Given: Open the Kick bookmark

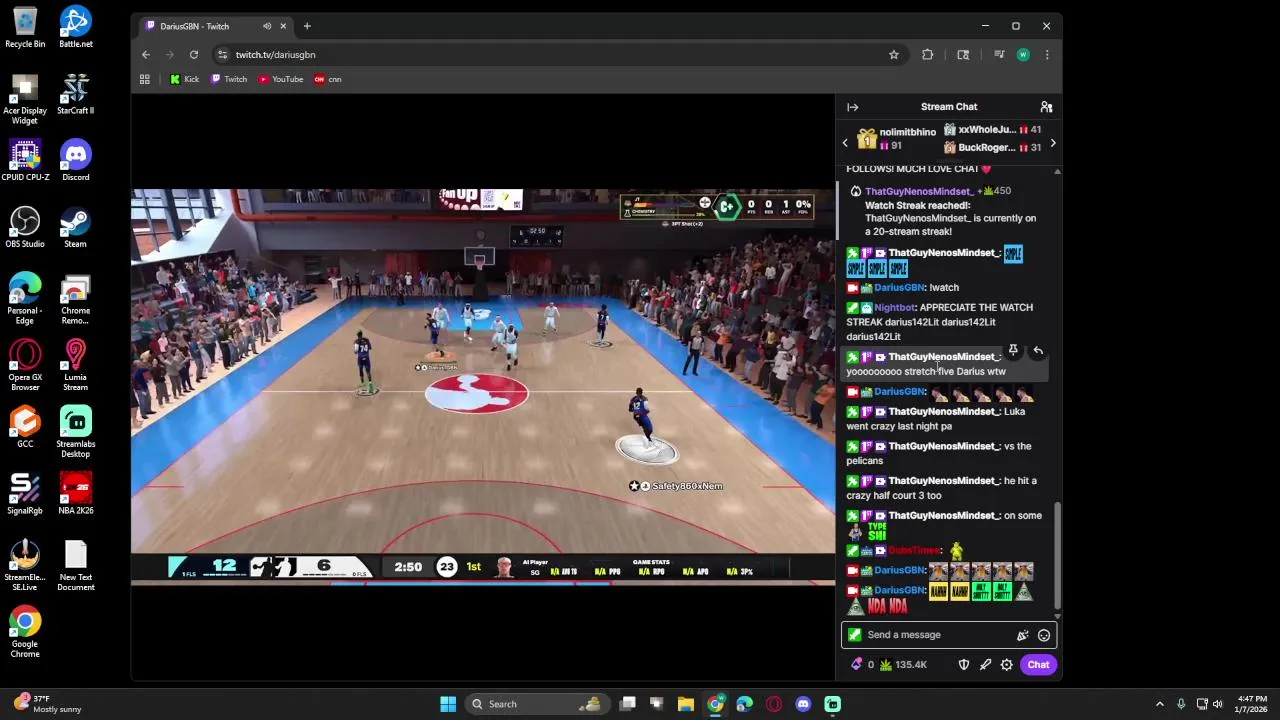Looking at the screenshot, I should (x=184, y=79).
